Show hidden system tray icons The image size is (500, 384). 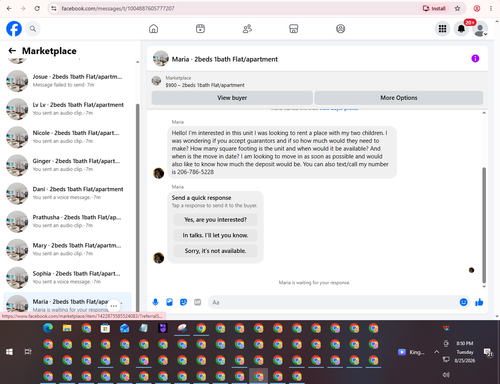click(x=436, y=352)
